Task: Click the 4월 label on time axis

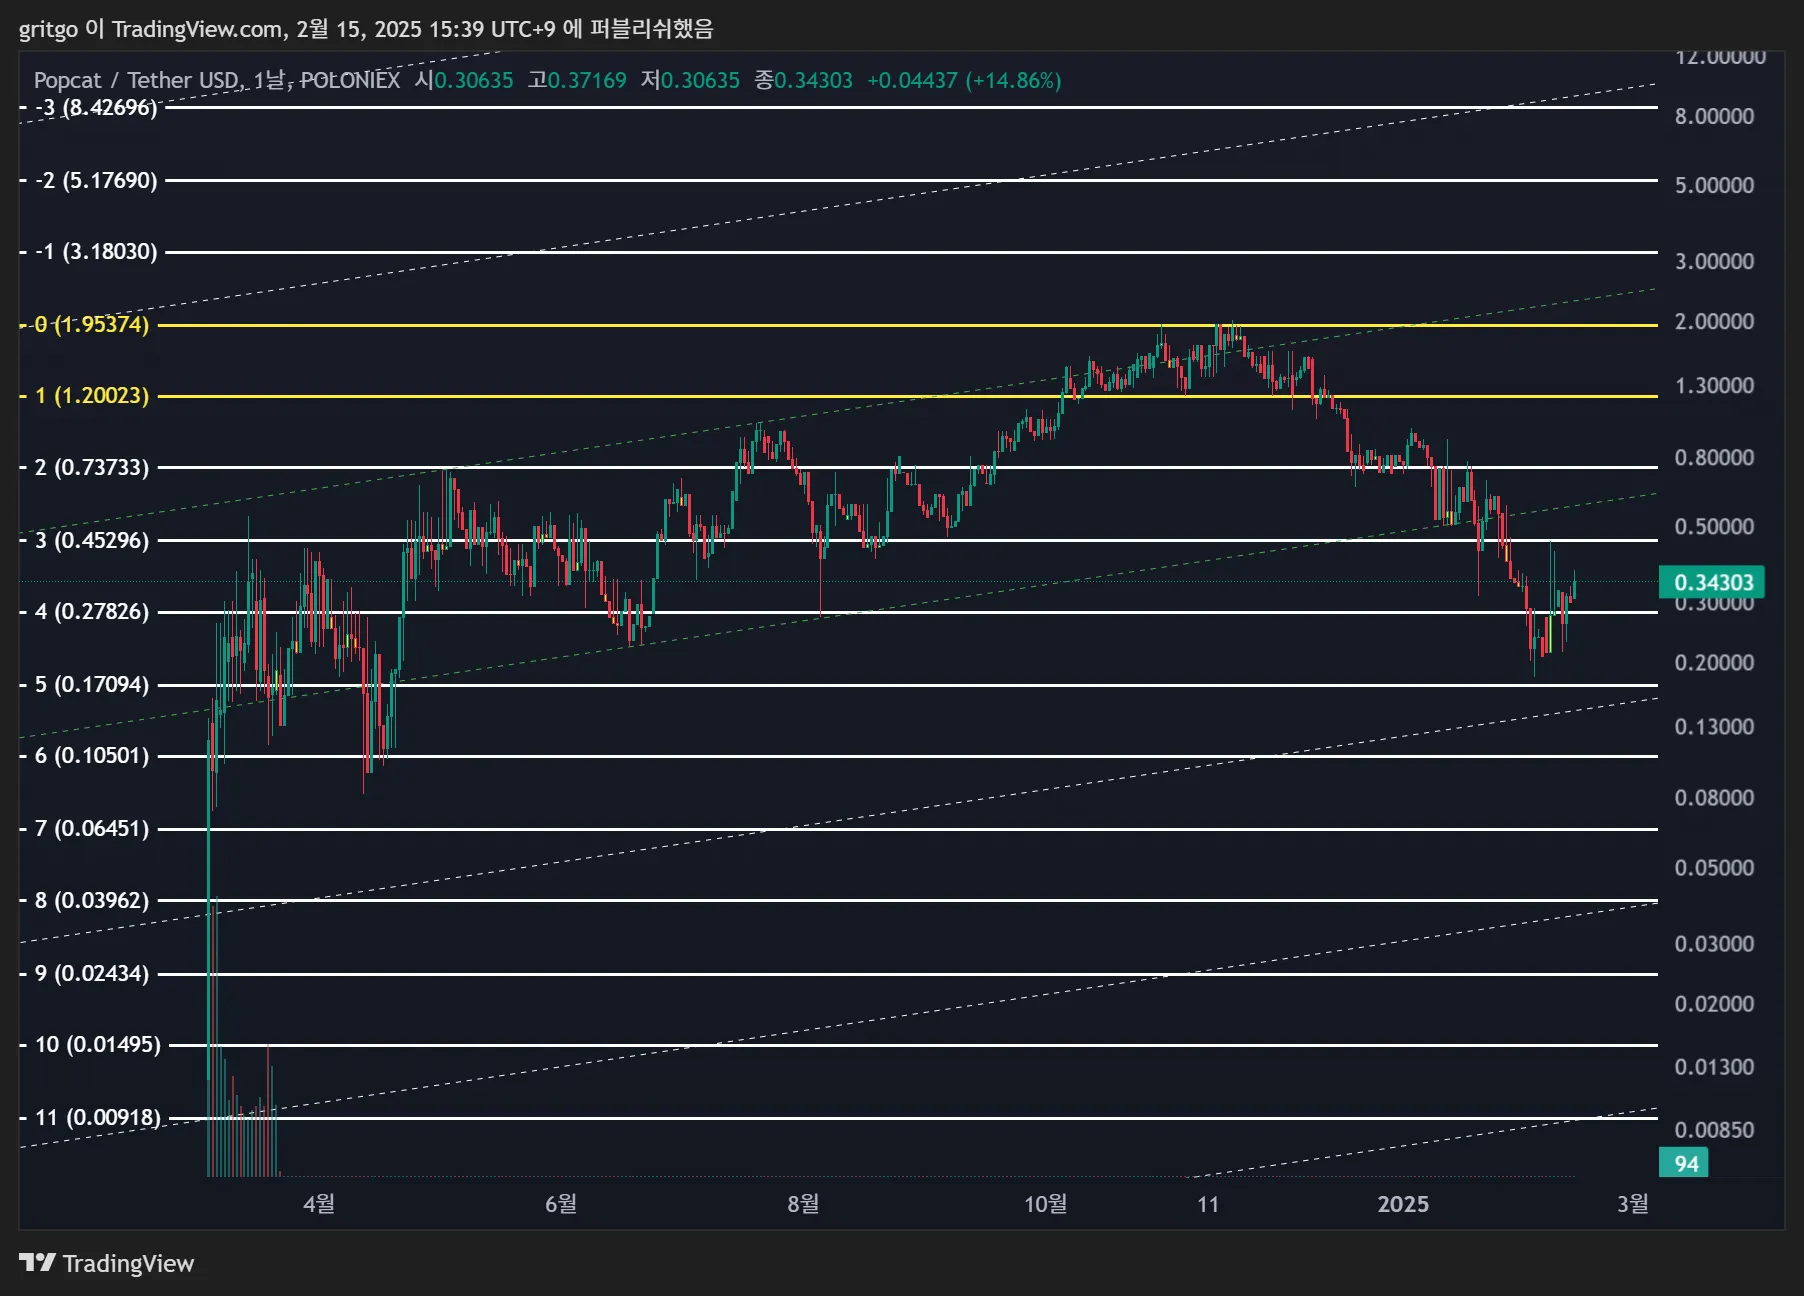Action: pos(319,1203)
